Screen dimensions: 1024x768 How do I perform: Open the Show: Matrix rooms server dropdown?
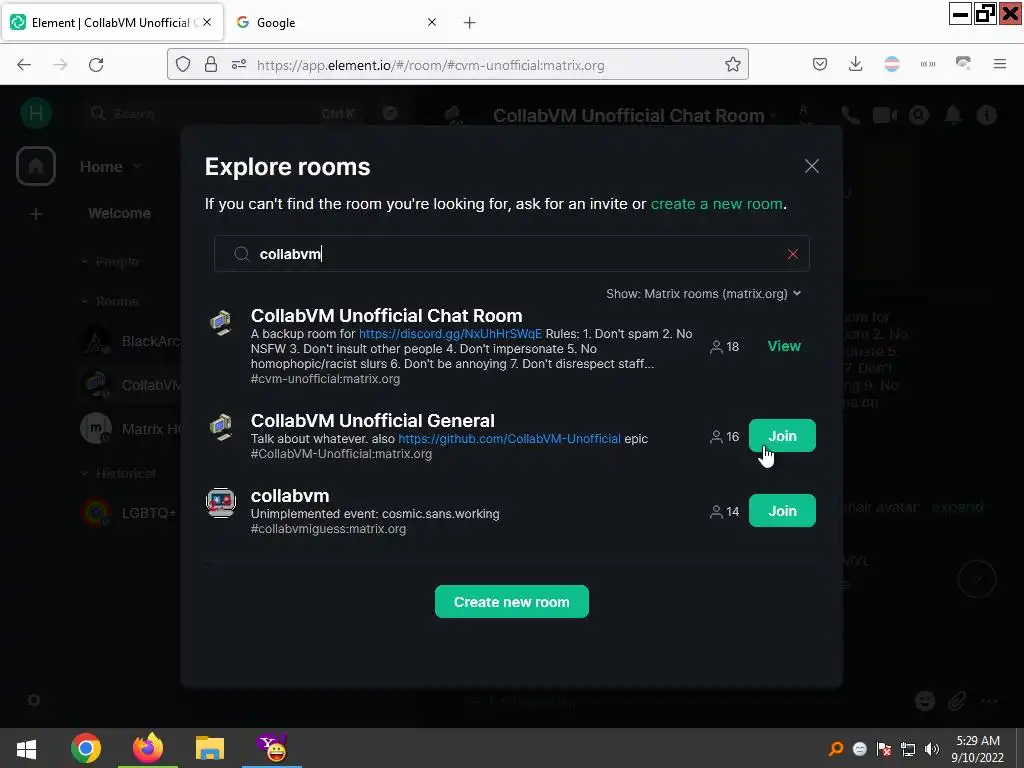coord(703,294)
